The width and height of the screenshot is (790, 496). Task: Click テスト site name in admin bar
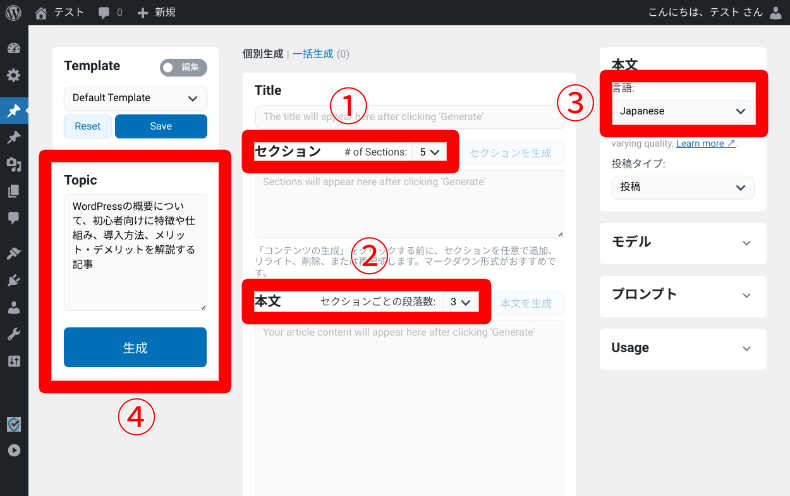[69, 13]
